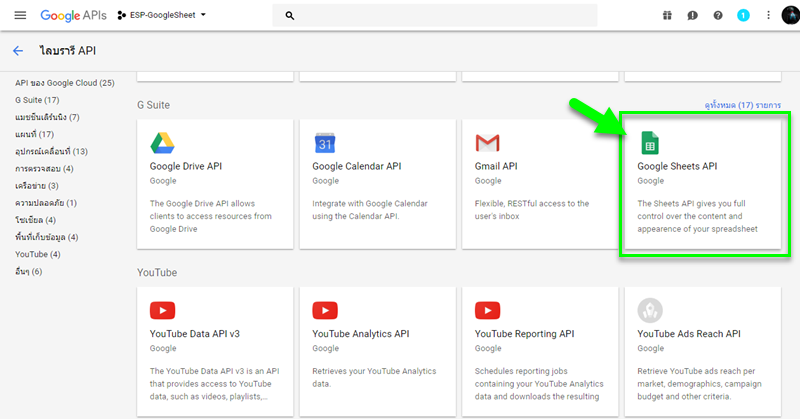Select การตรวจสอบ (4) category
Image resolution: width=800 pixels, height=419 pixels.
(x=44, y=168)
